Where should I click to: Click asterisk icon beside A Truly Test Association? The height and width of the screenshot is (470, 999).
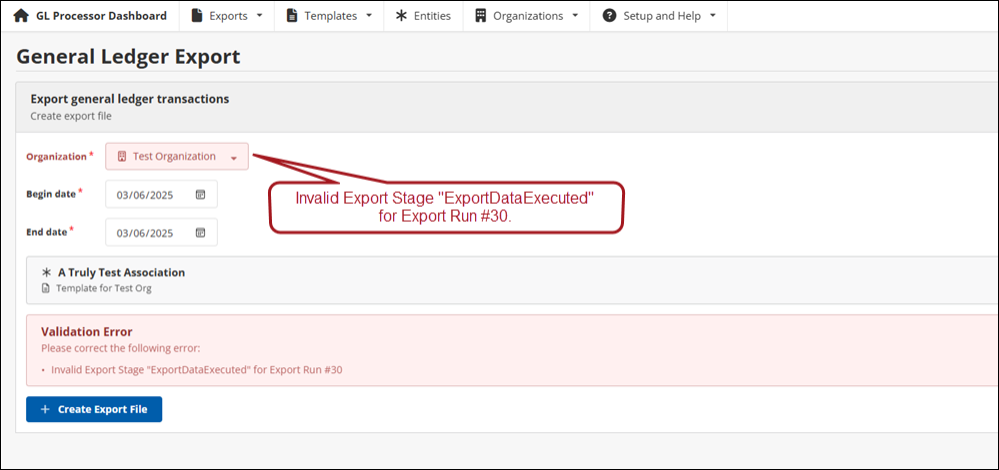[46, 272]
